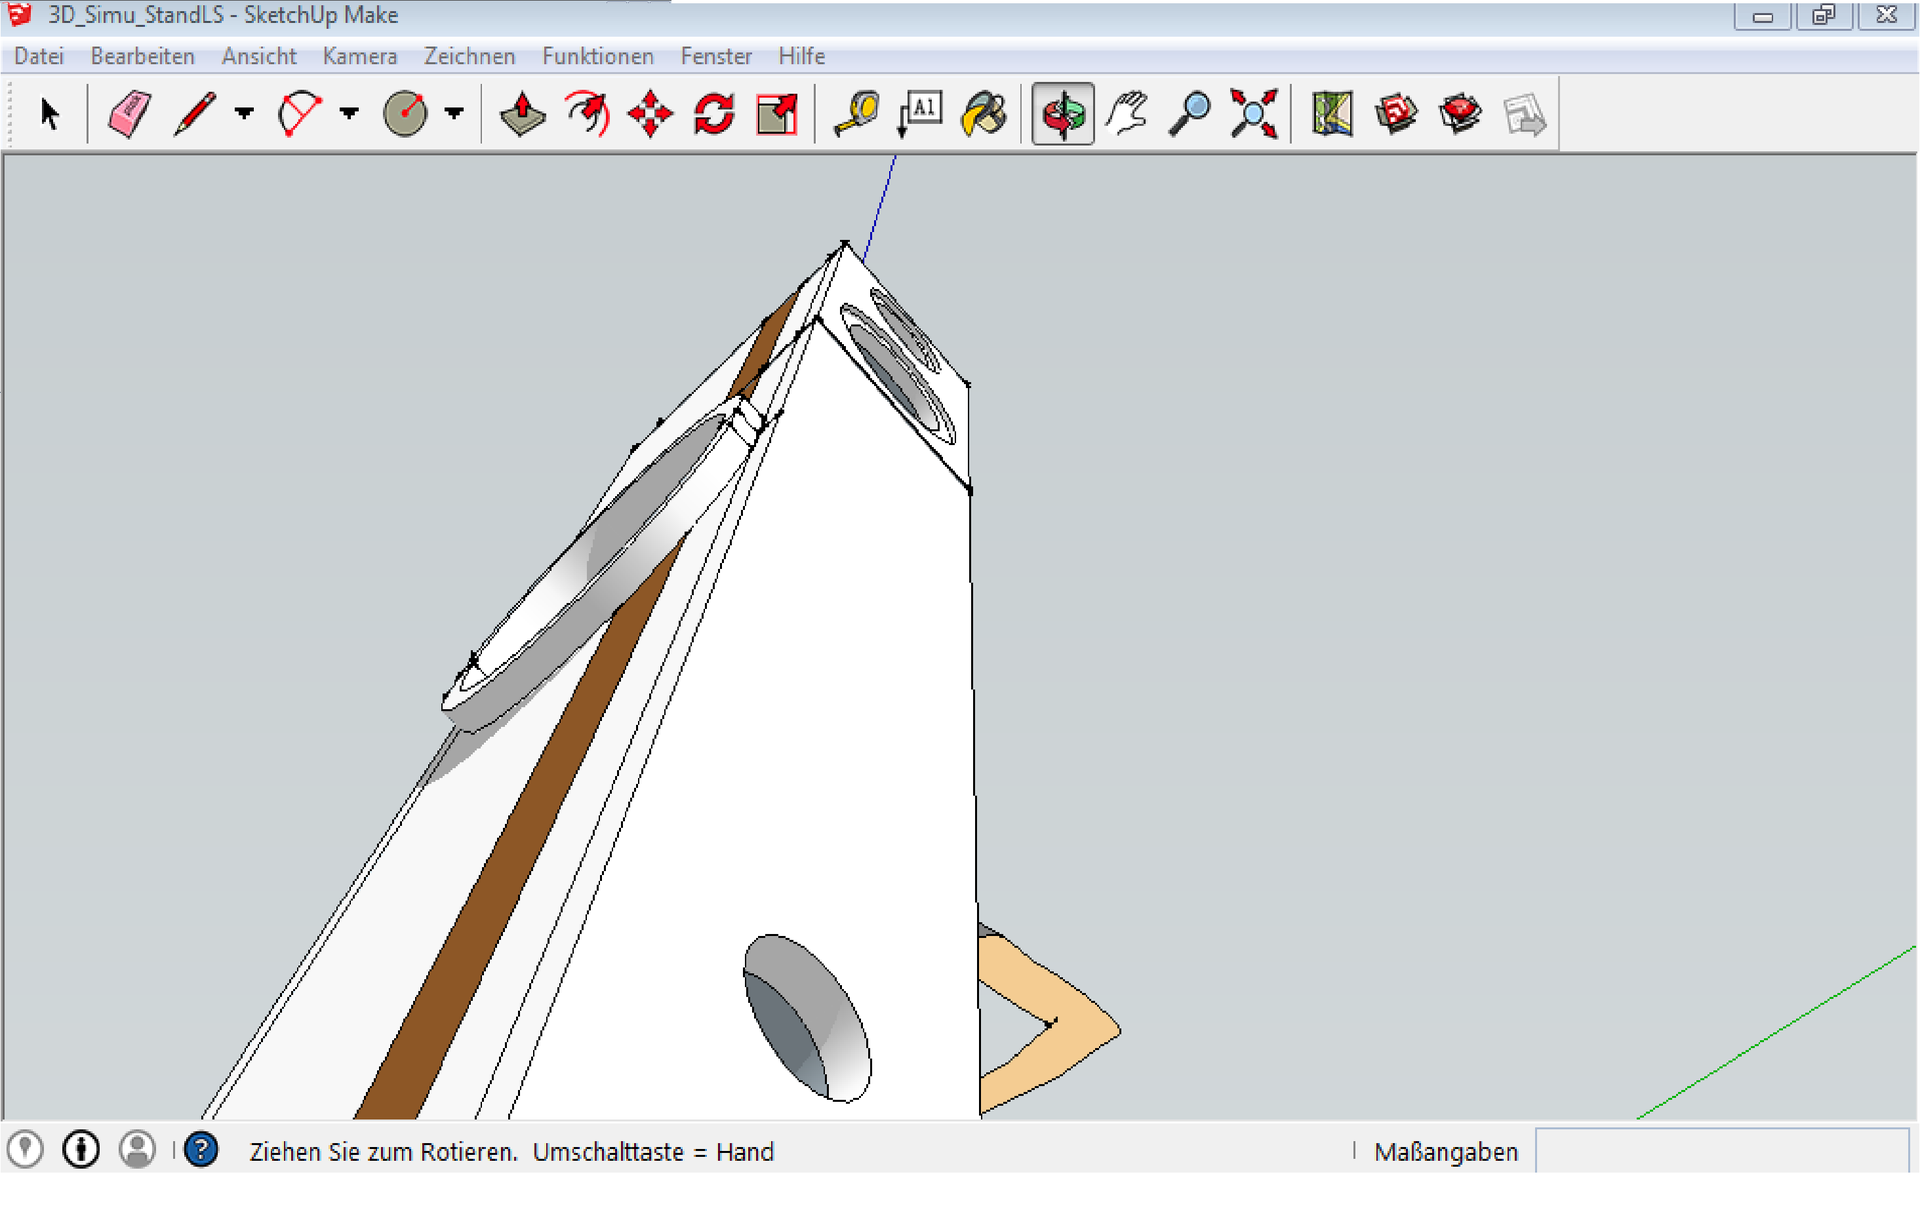
Task: Pick the pink Eraser tool
Action: coord(129,114)
